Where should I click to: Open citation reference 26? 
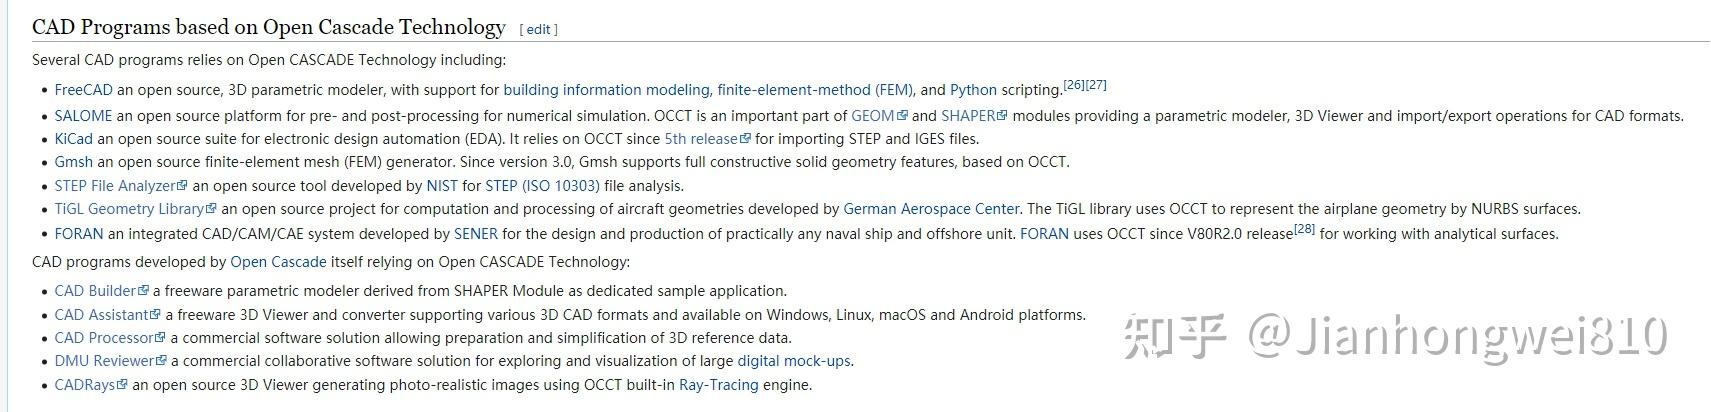[x=1074, y=85]
